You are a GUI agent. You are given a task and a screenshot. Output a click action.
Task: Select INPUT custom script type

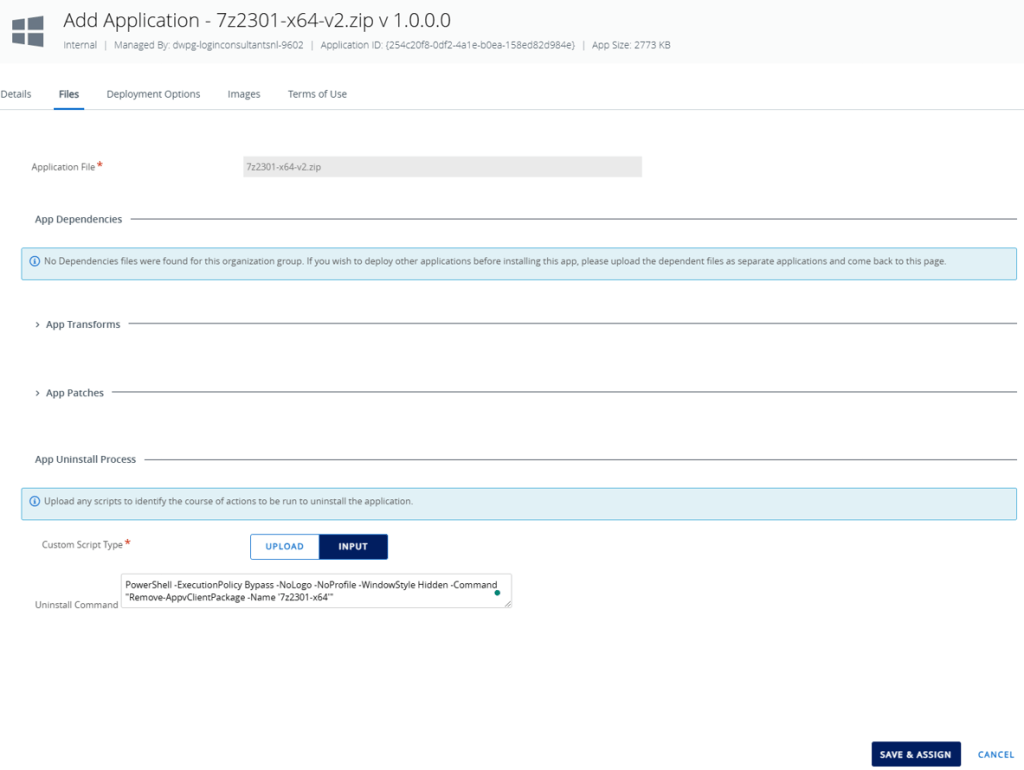(353, 546)
